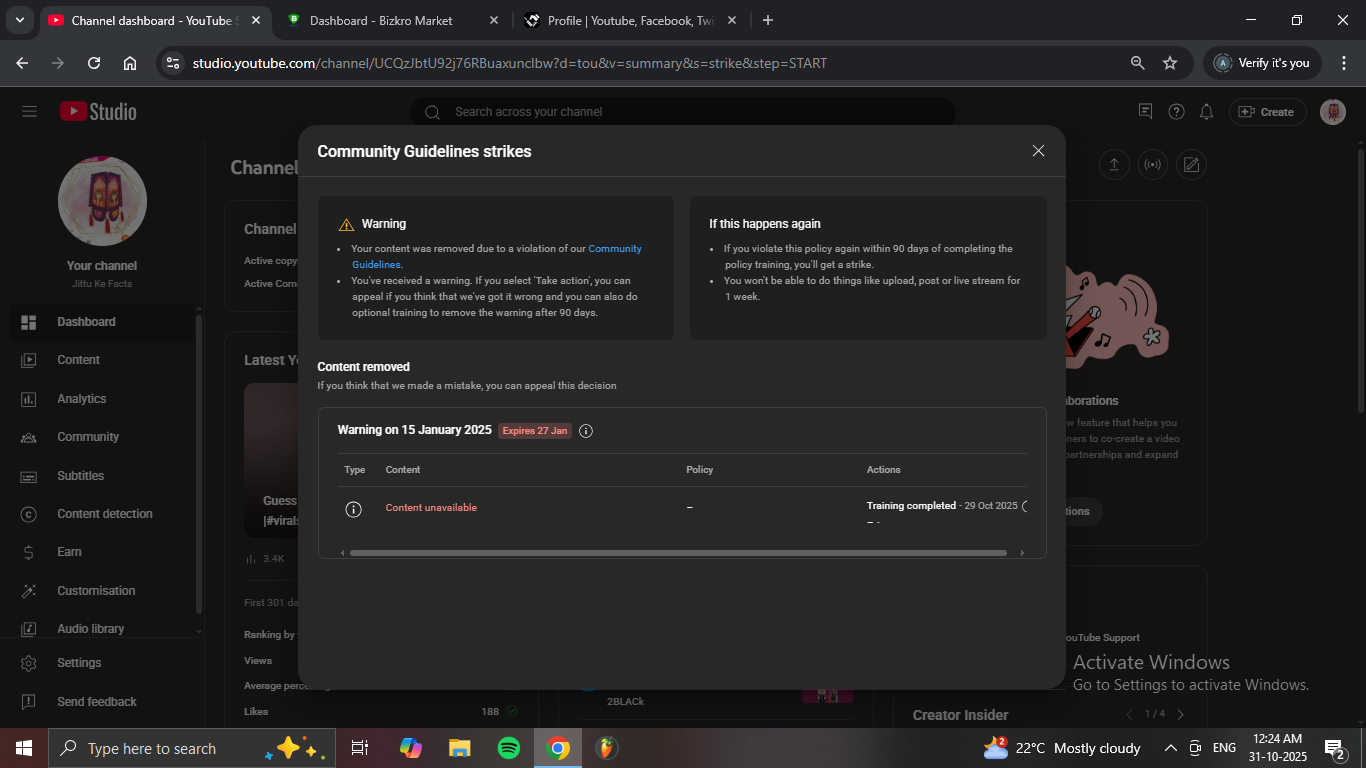The image size is (1366, 768).
Task: Open the Help question mark icon
Action: (1177, 112)
